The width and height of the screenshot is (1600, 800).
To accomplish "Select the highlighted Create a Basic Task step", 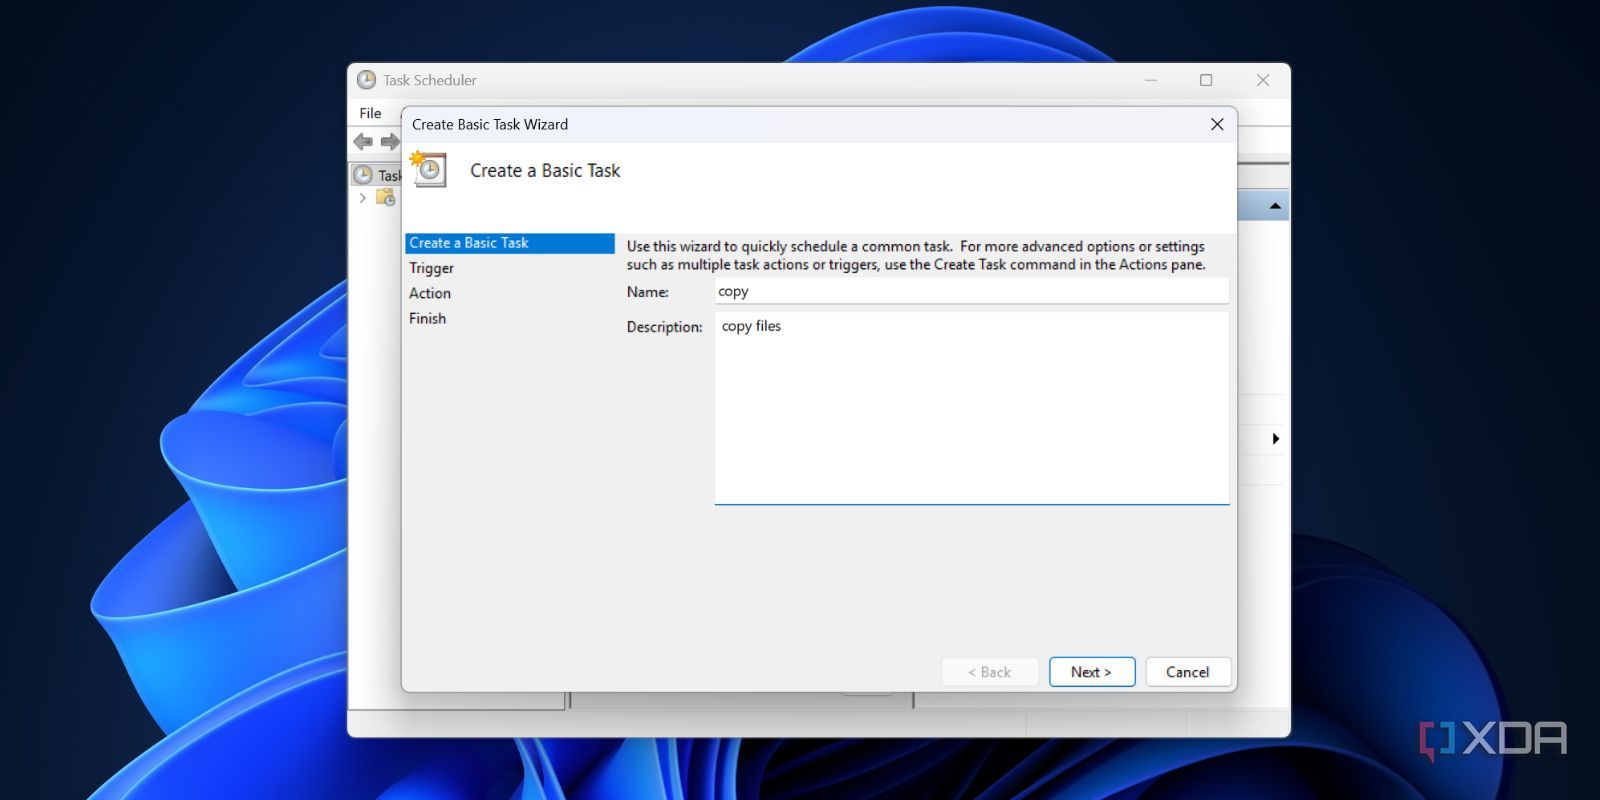I will click(x=469, y=243).
